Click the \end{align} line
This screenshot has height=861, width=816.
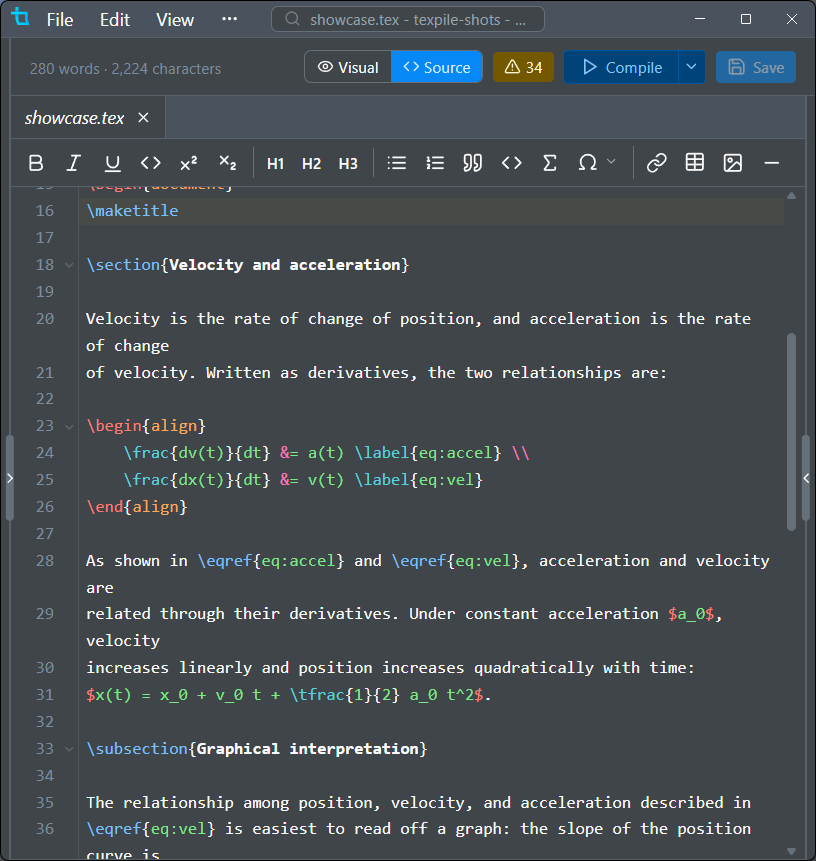(137, 507)
